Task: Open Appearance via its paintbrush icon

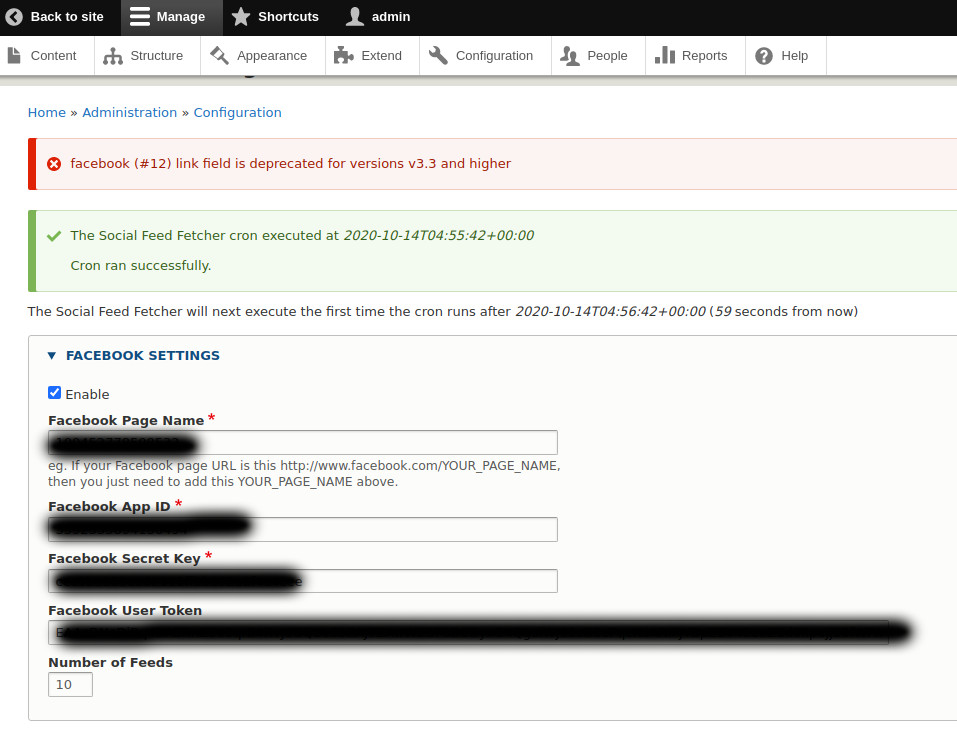Action: 222,56
